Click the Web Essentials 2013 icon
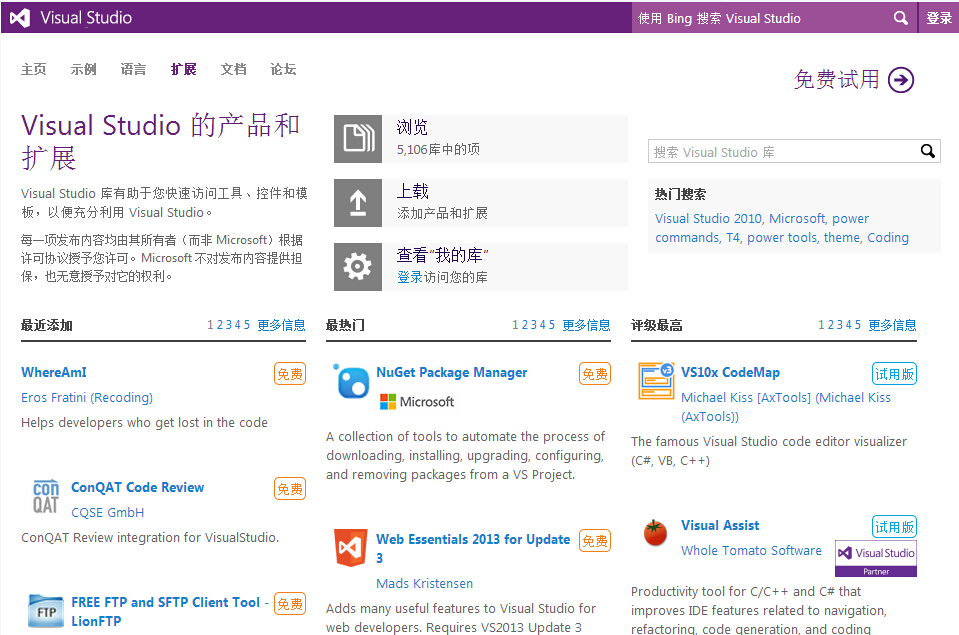Screen dimensions: 959x635 click(350, 548)
